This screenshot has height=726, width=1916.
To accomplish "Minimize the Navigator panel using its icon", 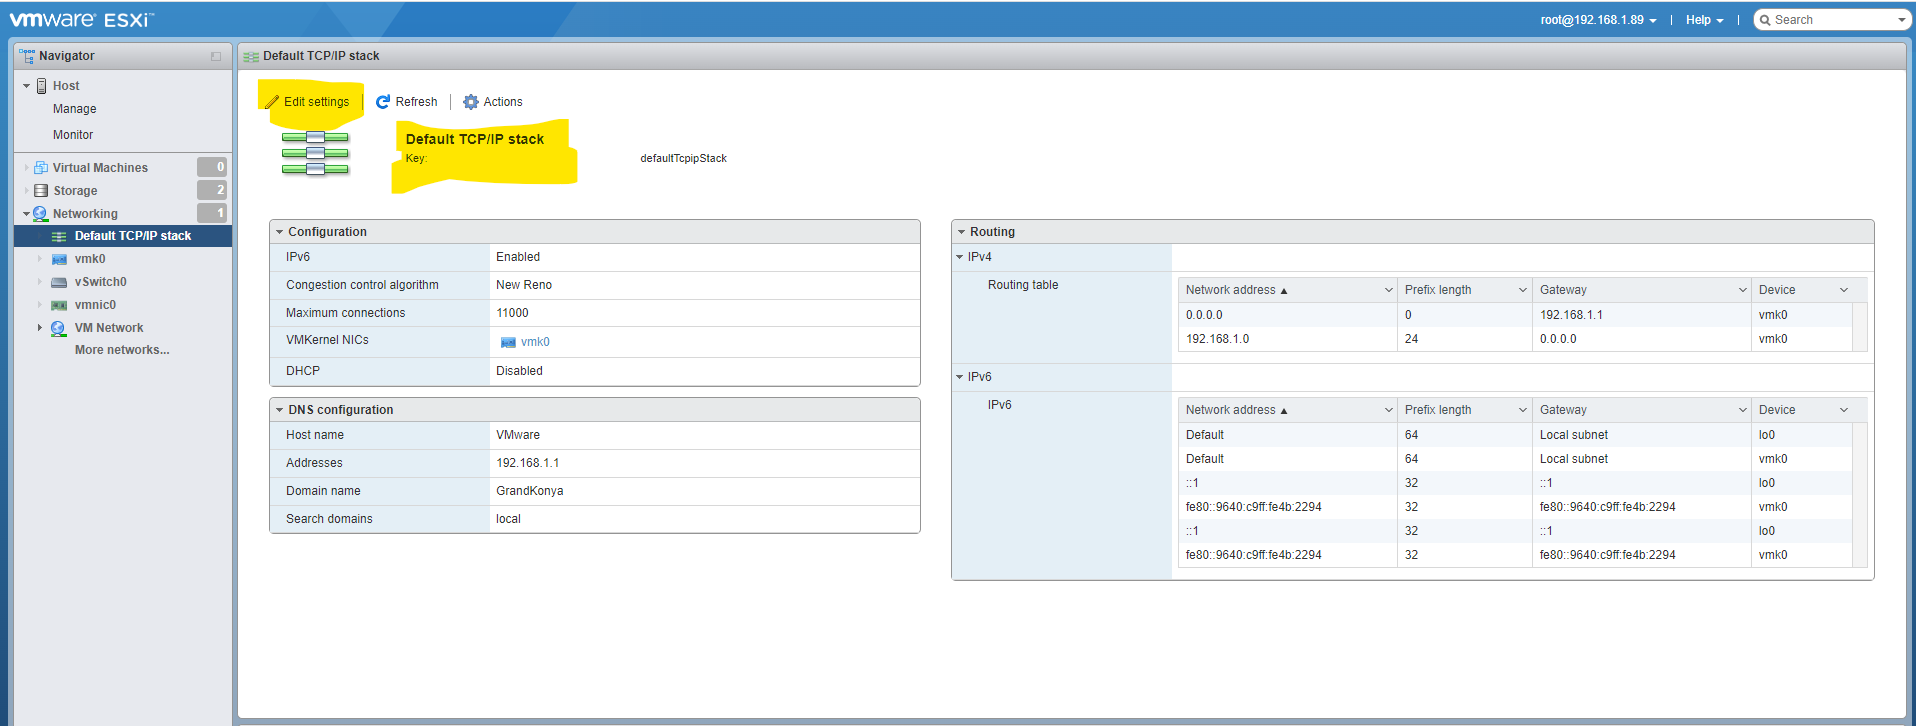I will click(216, 57).
